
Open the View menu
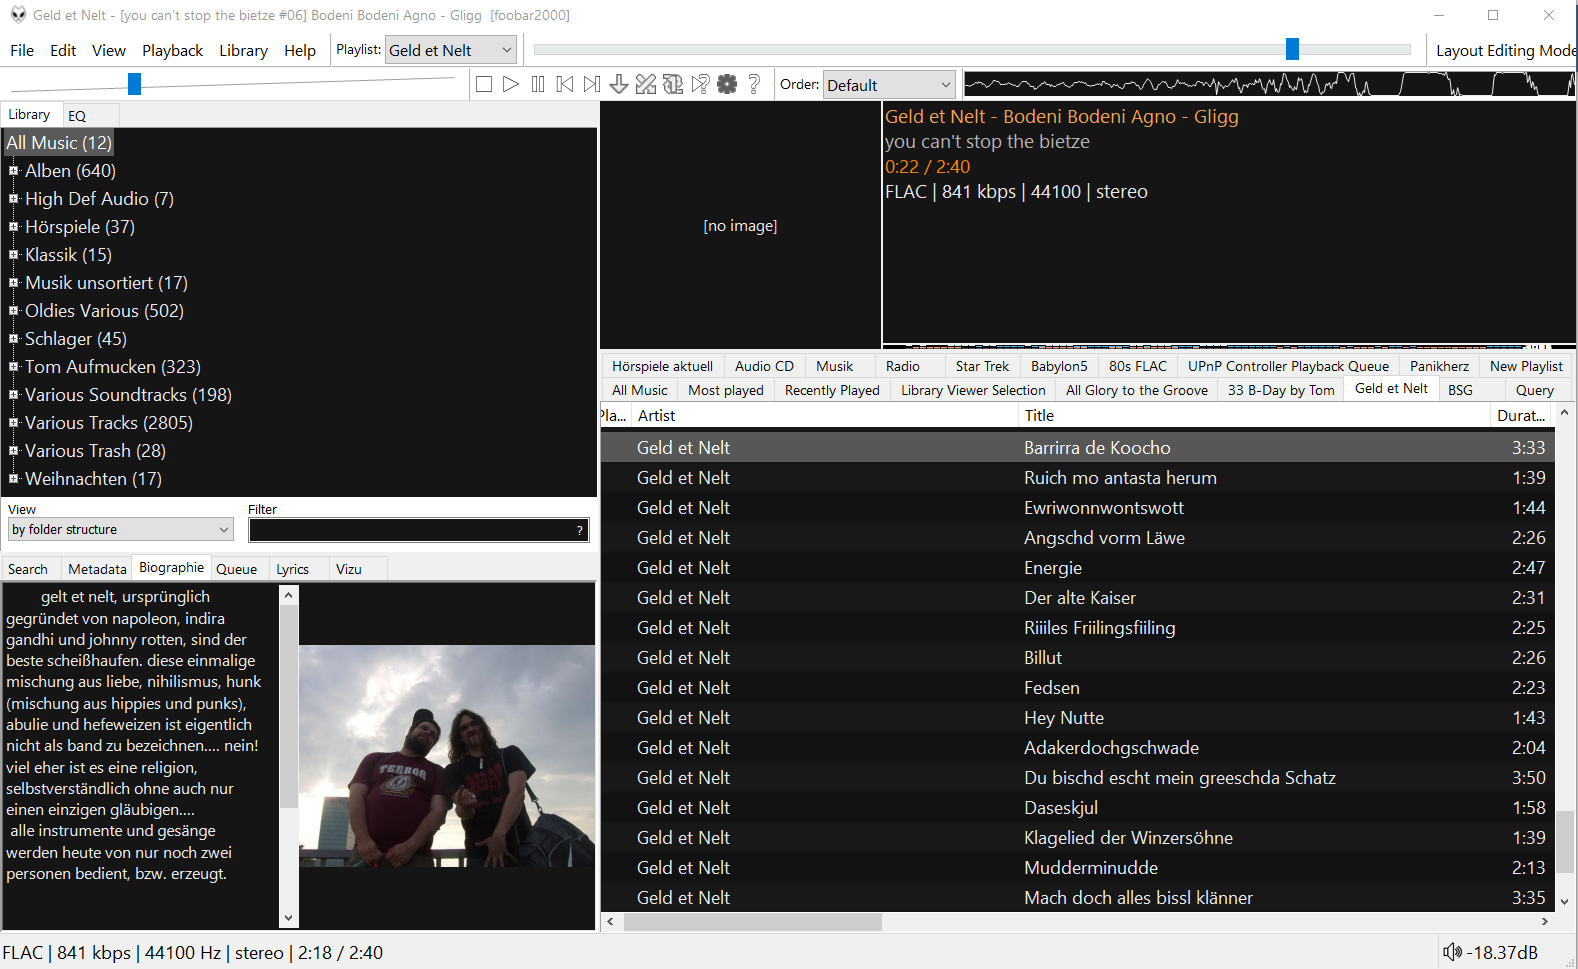pos(109,50)
